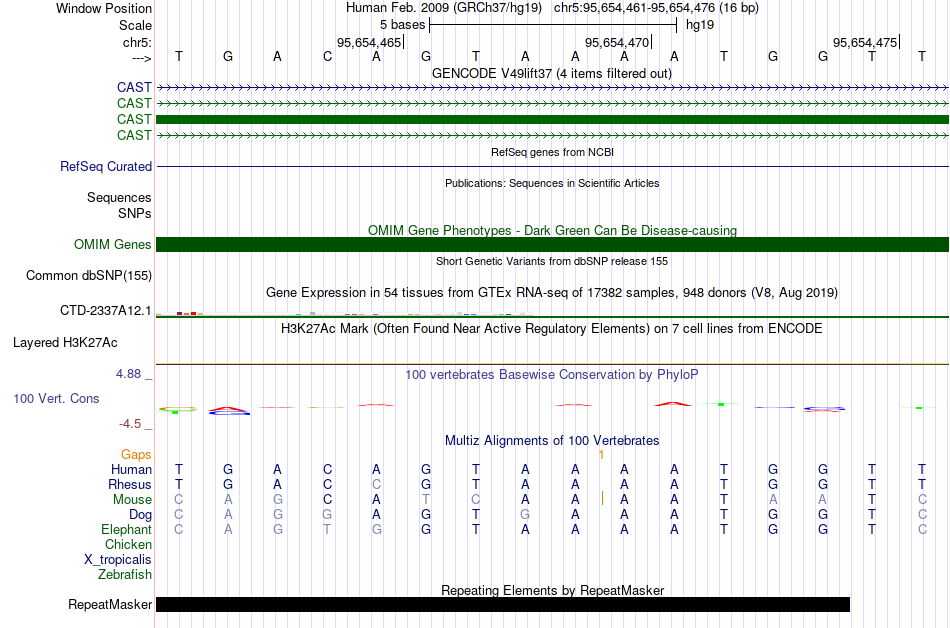The width and height of the screenshot is (950, 628).
Task: Click the chr5: base position label
Action: tap(137, 42)
